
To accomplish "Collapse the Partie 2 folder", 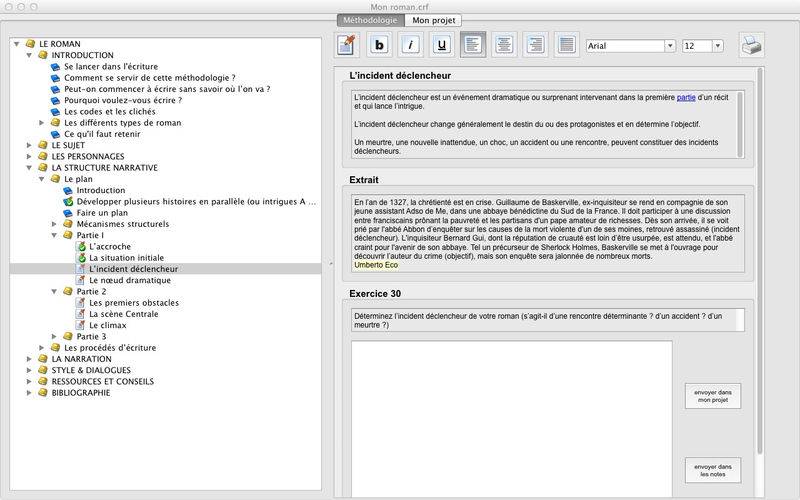I will point(54,291).
